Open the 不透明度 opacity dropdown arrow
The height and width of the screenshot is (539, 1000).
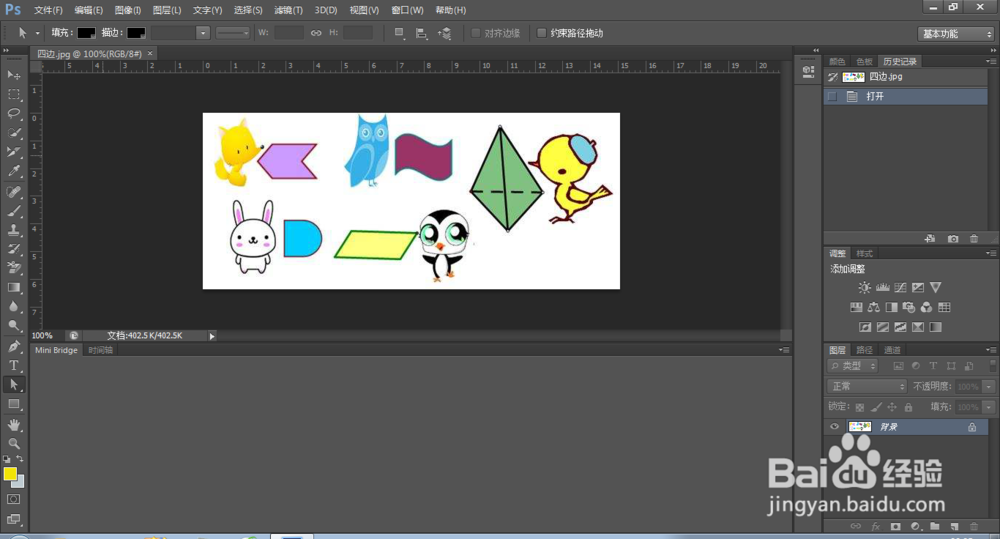point(989,387)
